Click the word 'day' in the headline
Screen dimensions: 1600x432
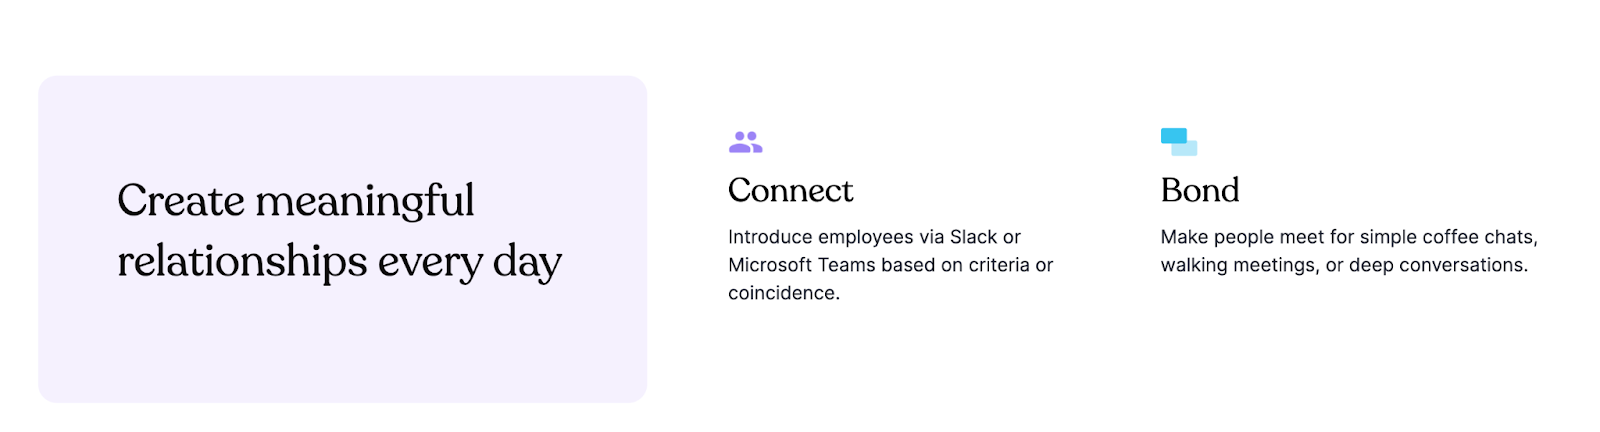pos(527,262)
